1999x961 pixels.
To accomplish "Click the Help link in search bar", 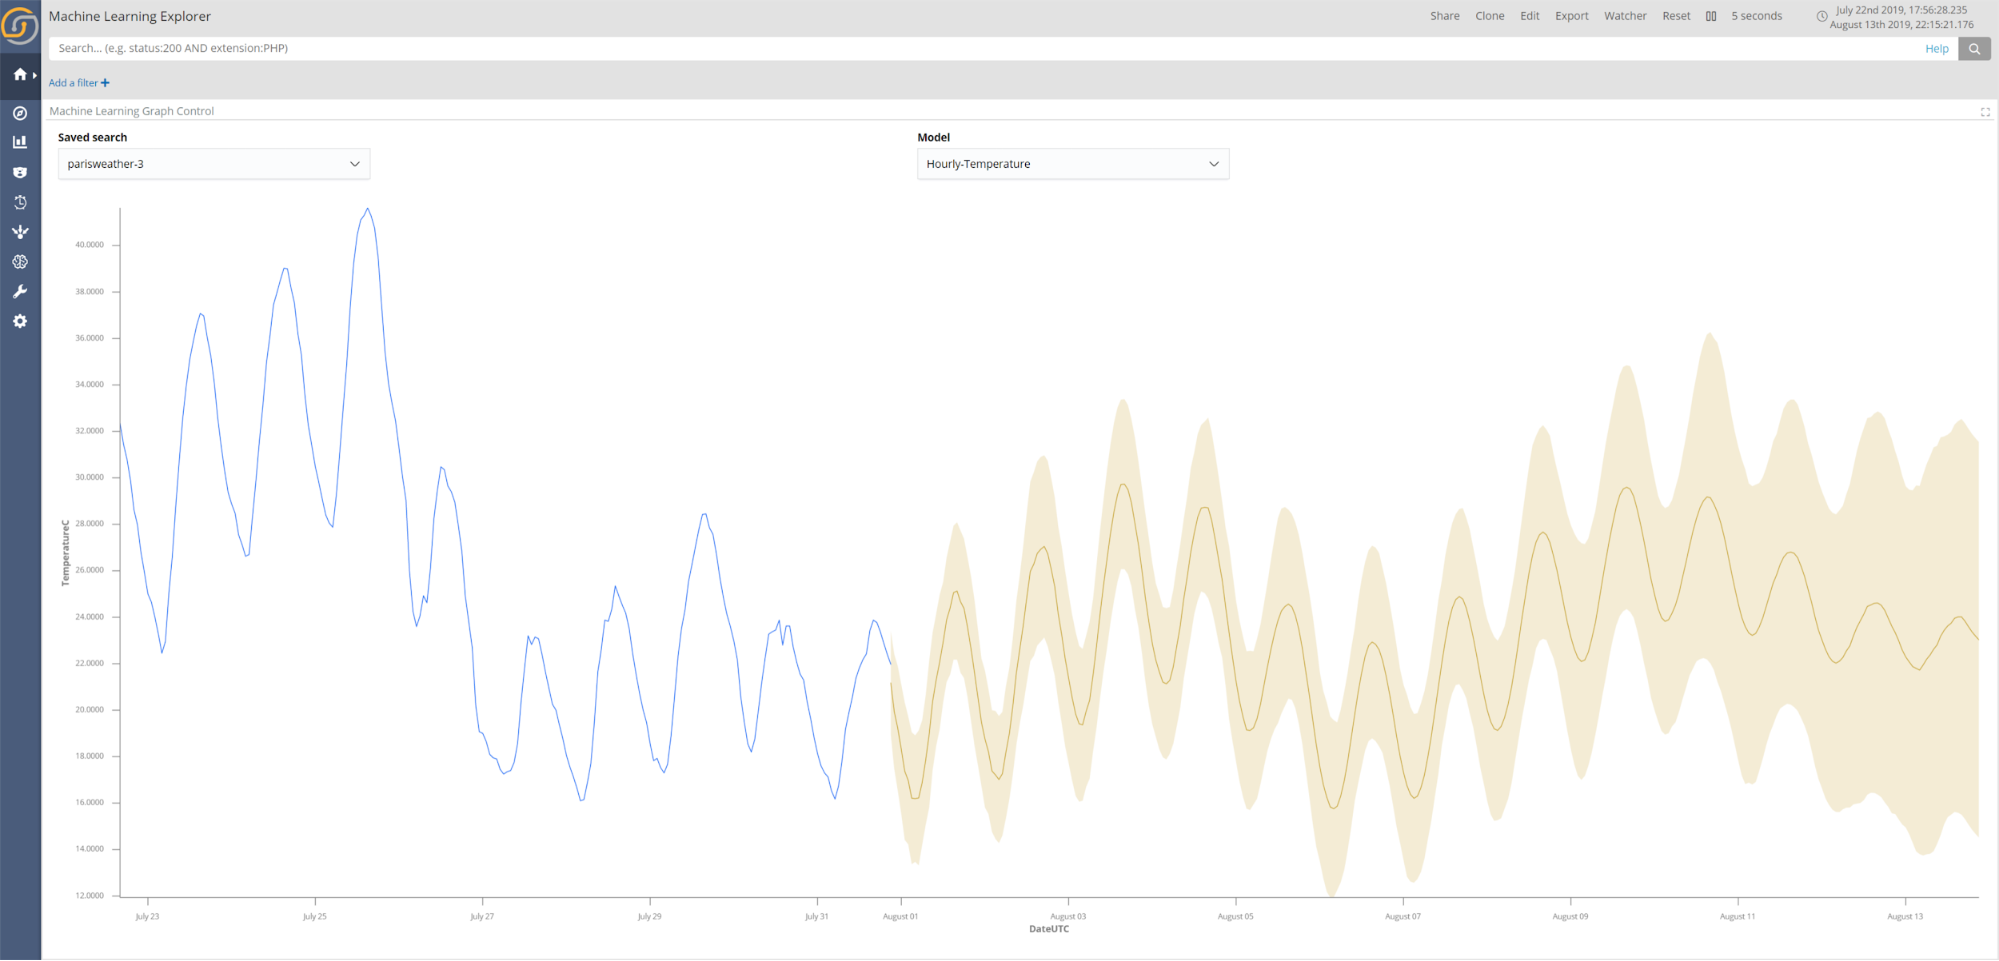I will 1937,48.
